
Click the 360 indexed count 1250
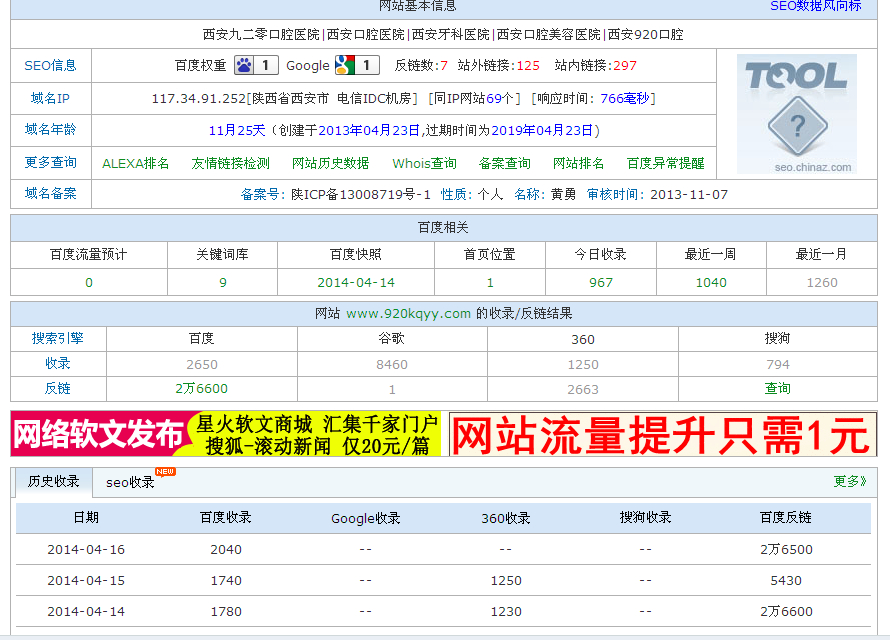tap(583, 364)
